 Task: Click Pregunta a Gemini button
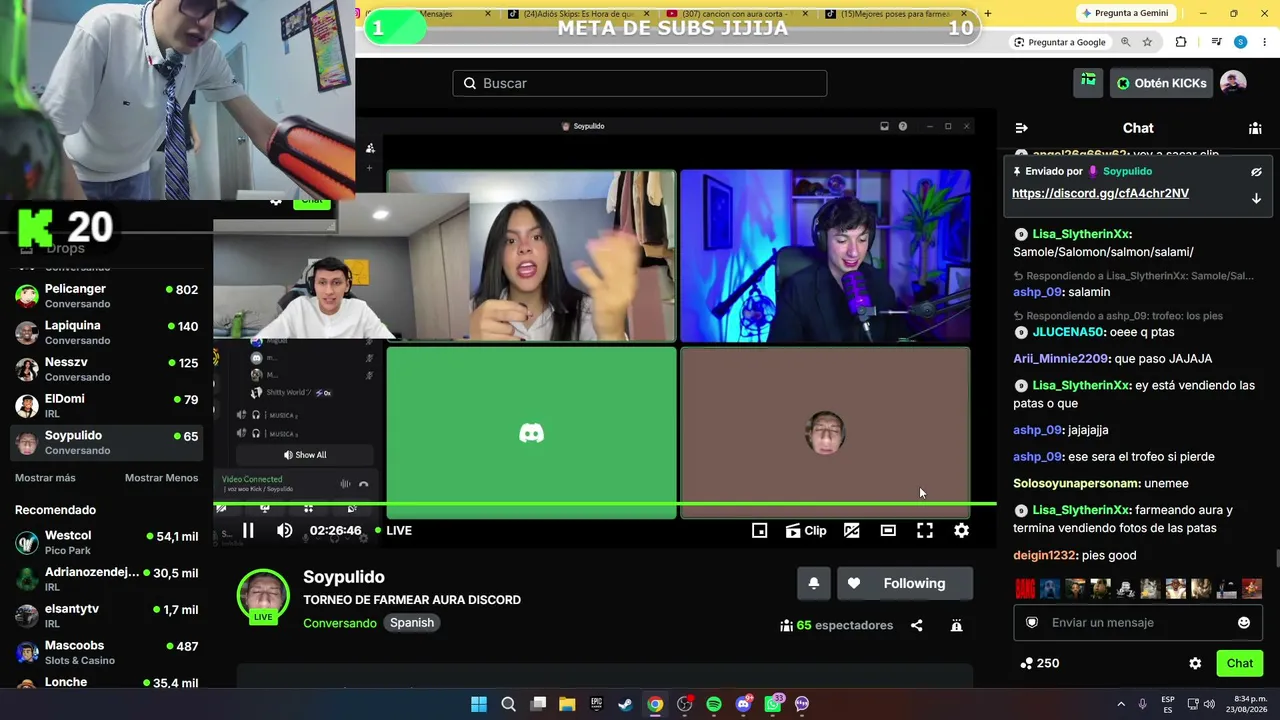tap(1124, 13)
